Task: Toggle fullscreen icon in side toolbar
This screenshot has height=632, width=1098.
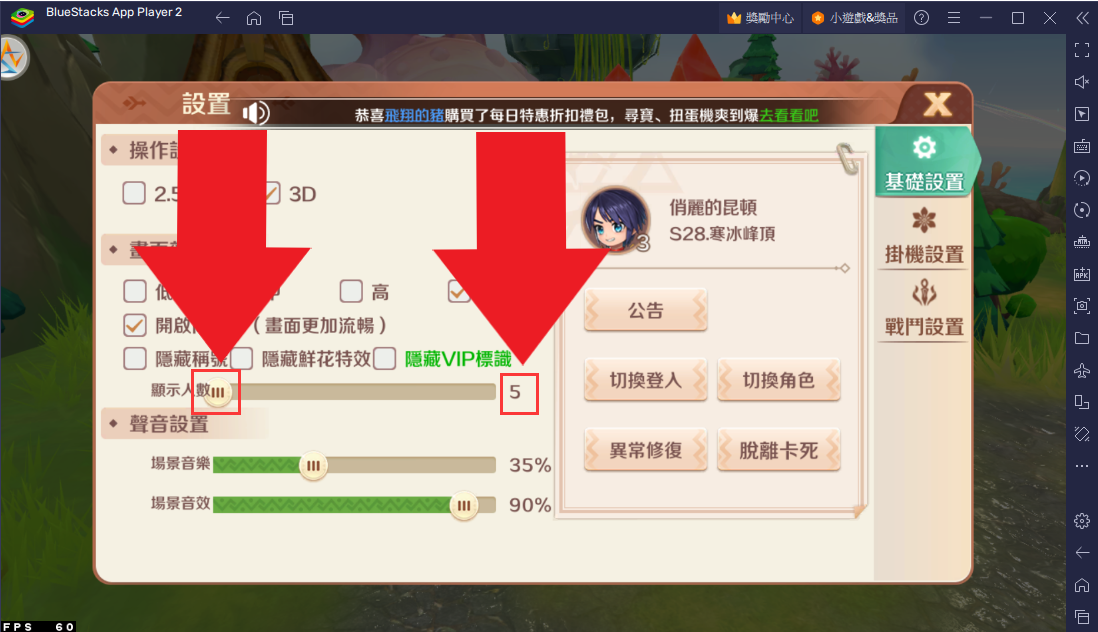Action: 1082,50
